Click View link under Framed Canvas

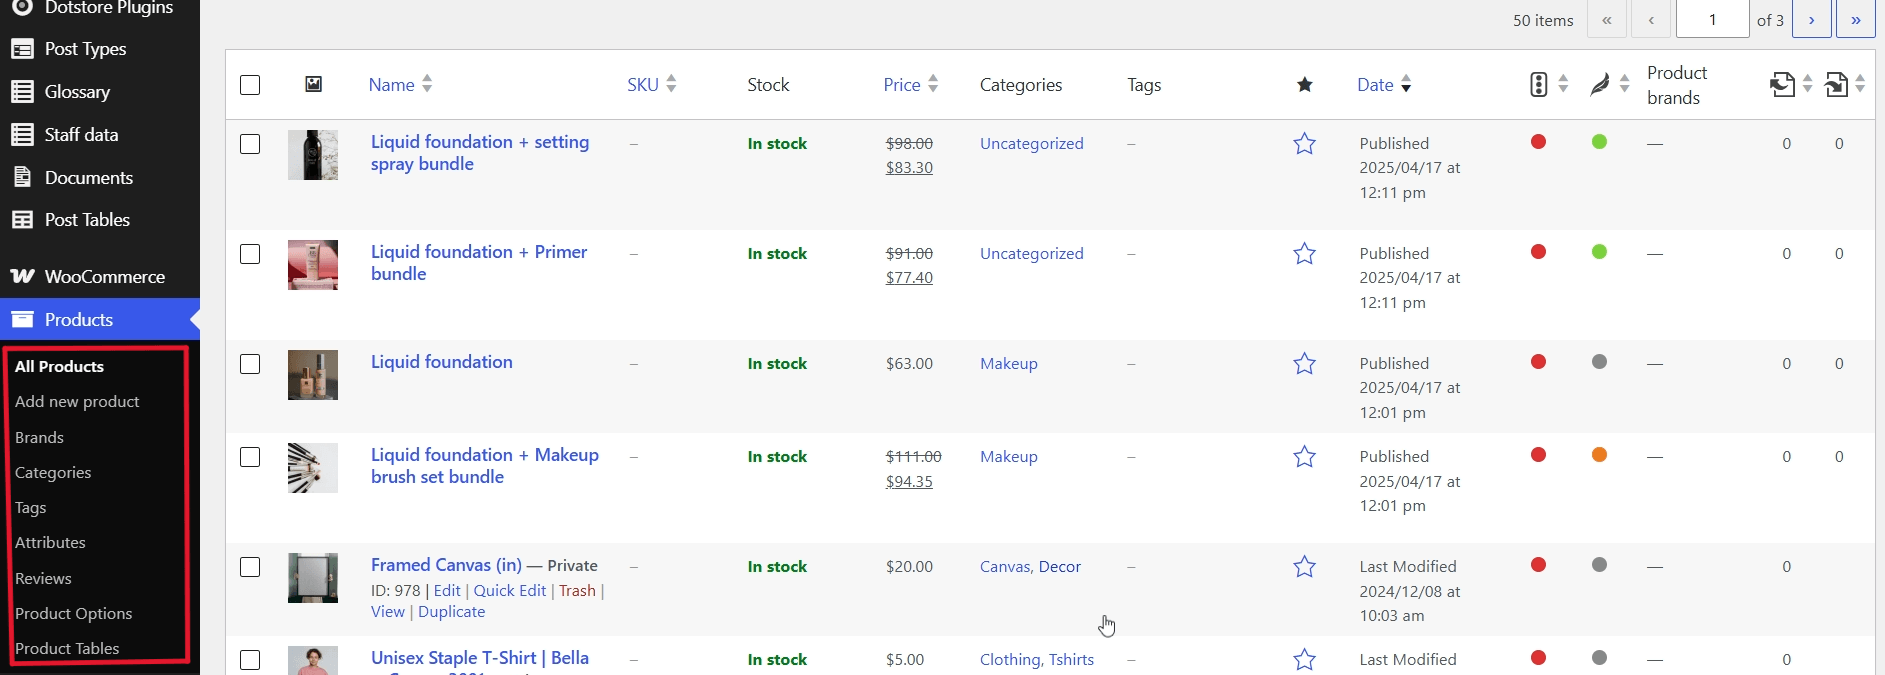coord(388,612)
